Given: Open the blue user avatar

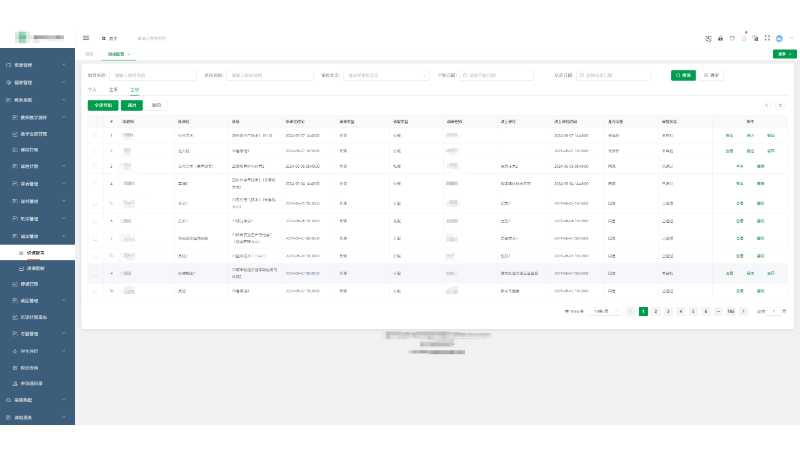Looking at the screenshot, I should click(779, 38).
